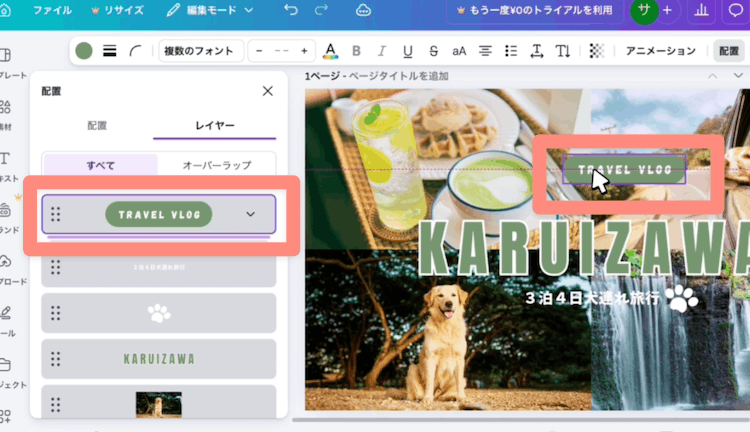Redo the last action
Viewport: 750px width, 432px height.
321,10
